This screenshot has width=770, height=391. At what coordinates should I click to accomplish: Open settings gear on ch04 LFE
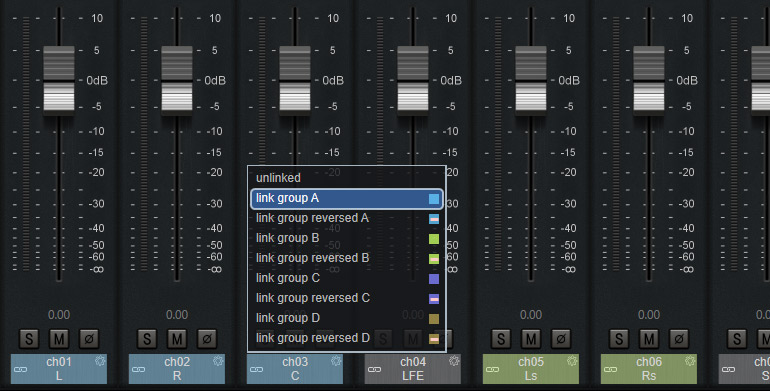click(454, 361)
